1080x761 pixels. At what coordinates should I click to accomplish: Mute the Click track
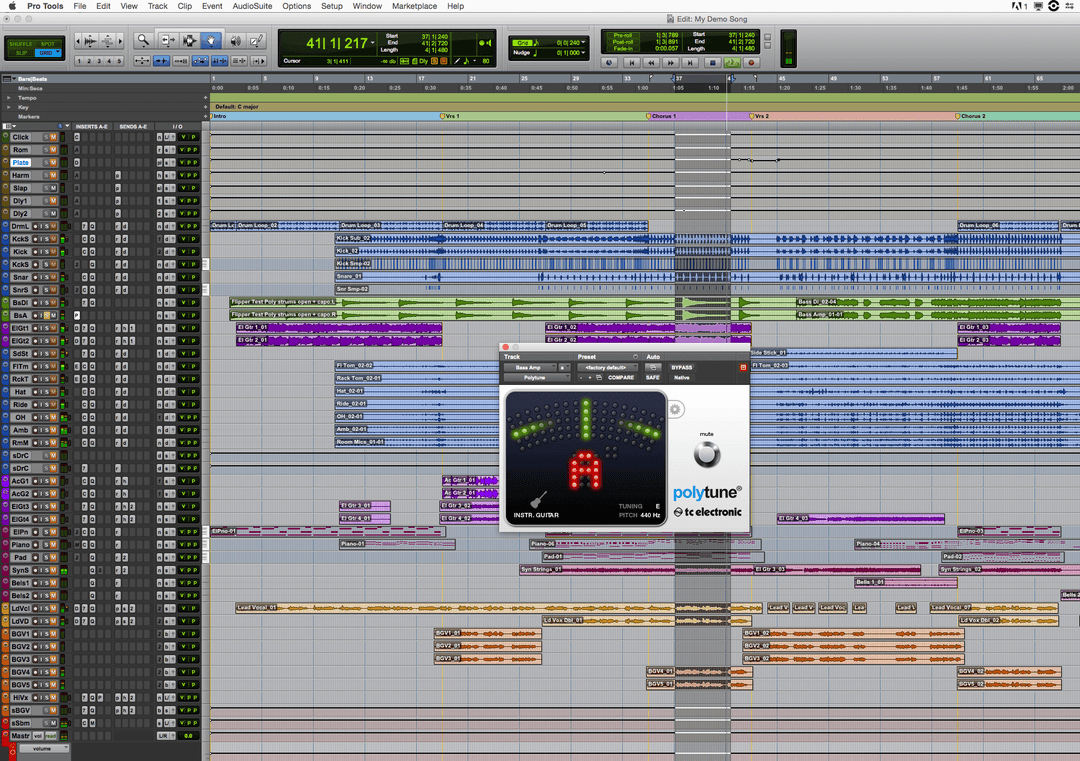coord(53,137)
